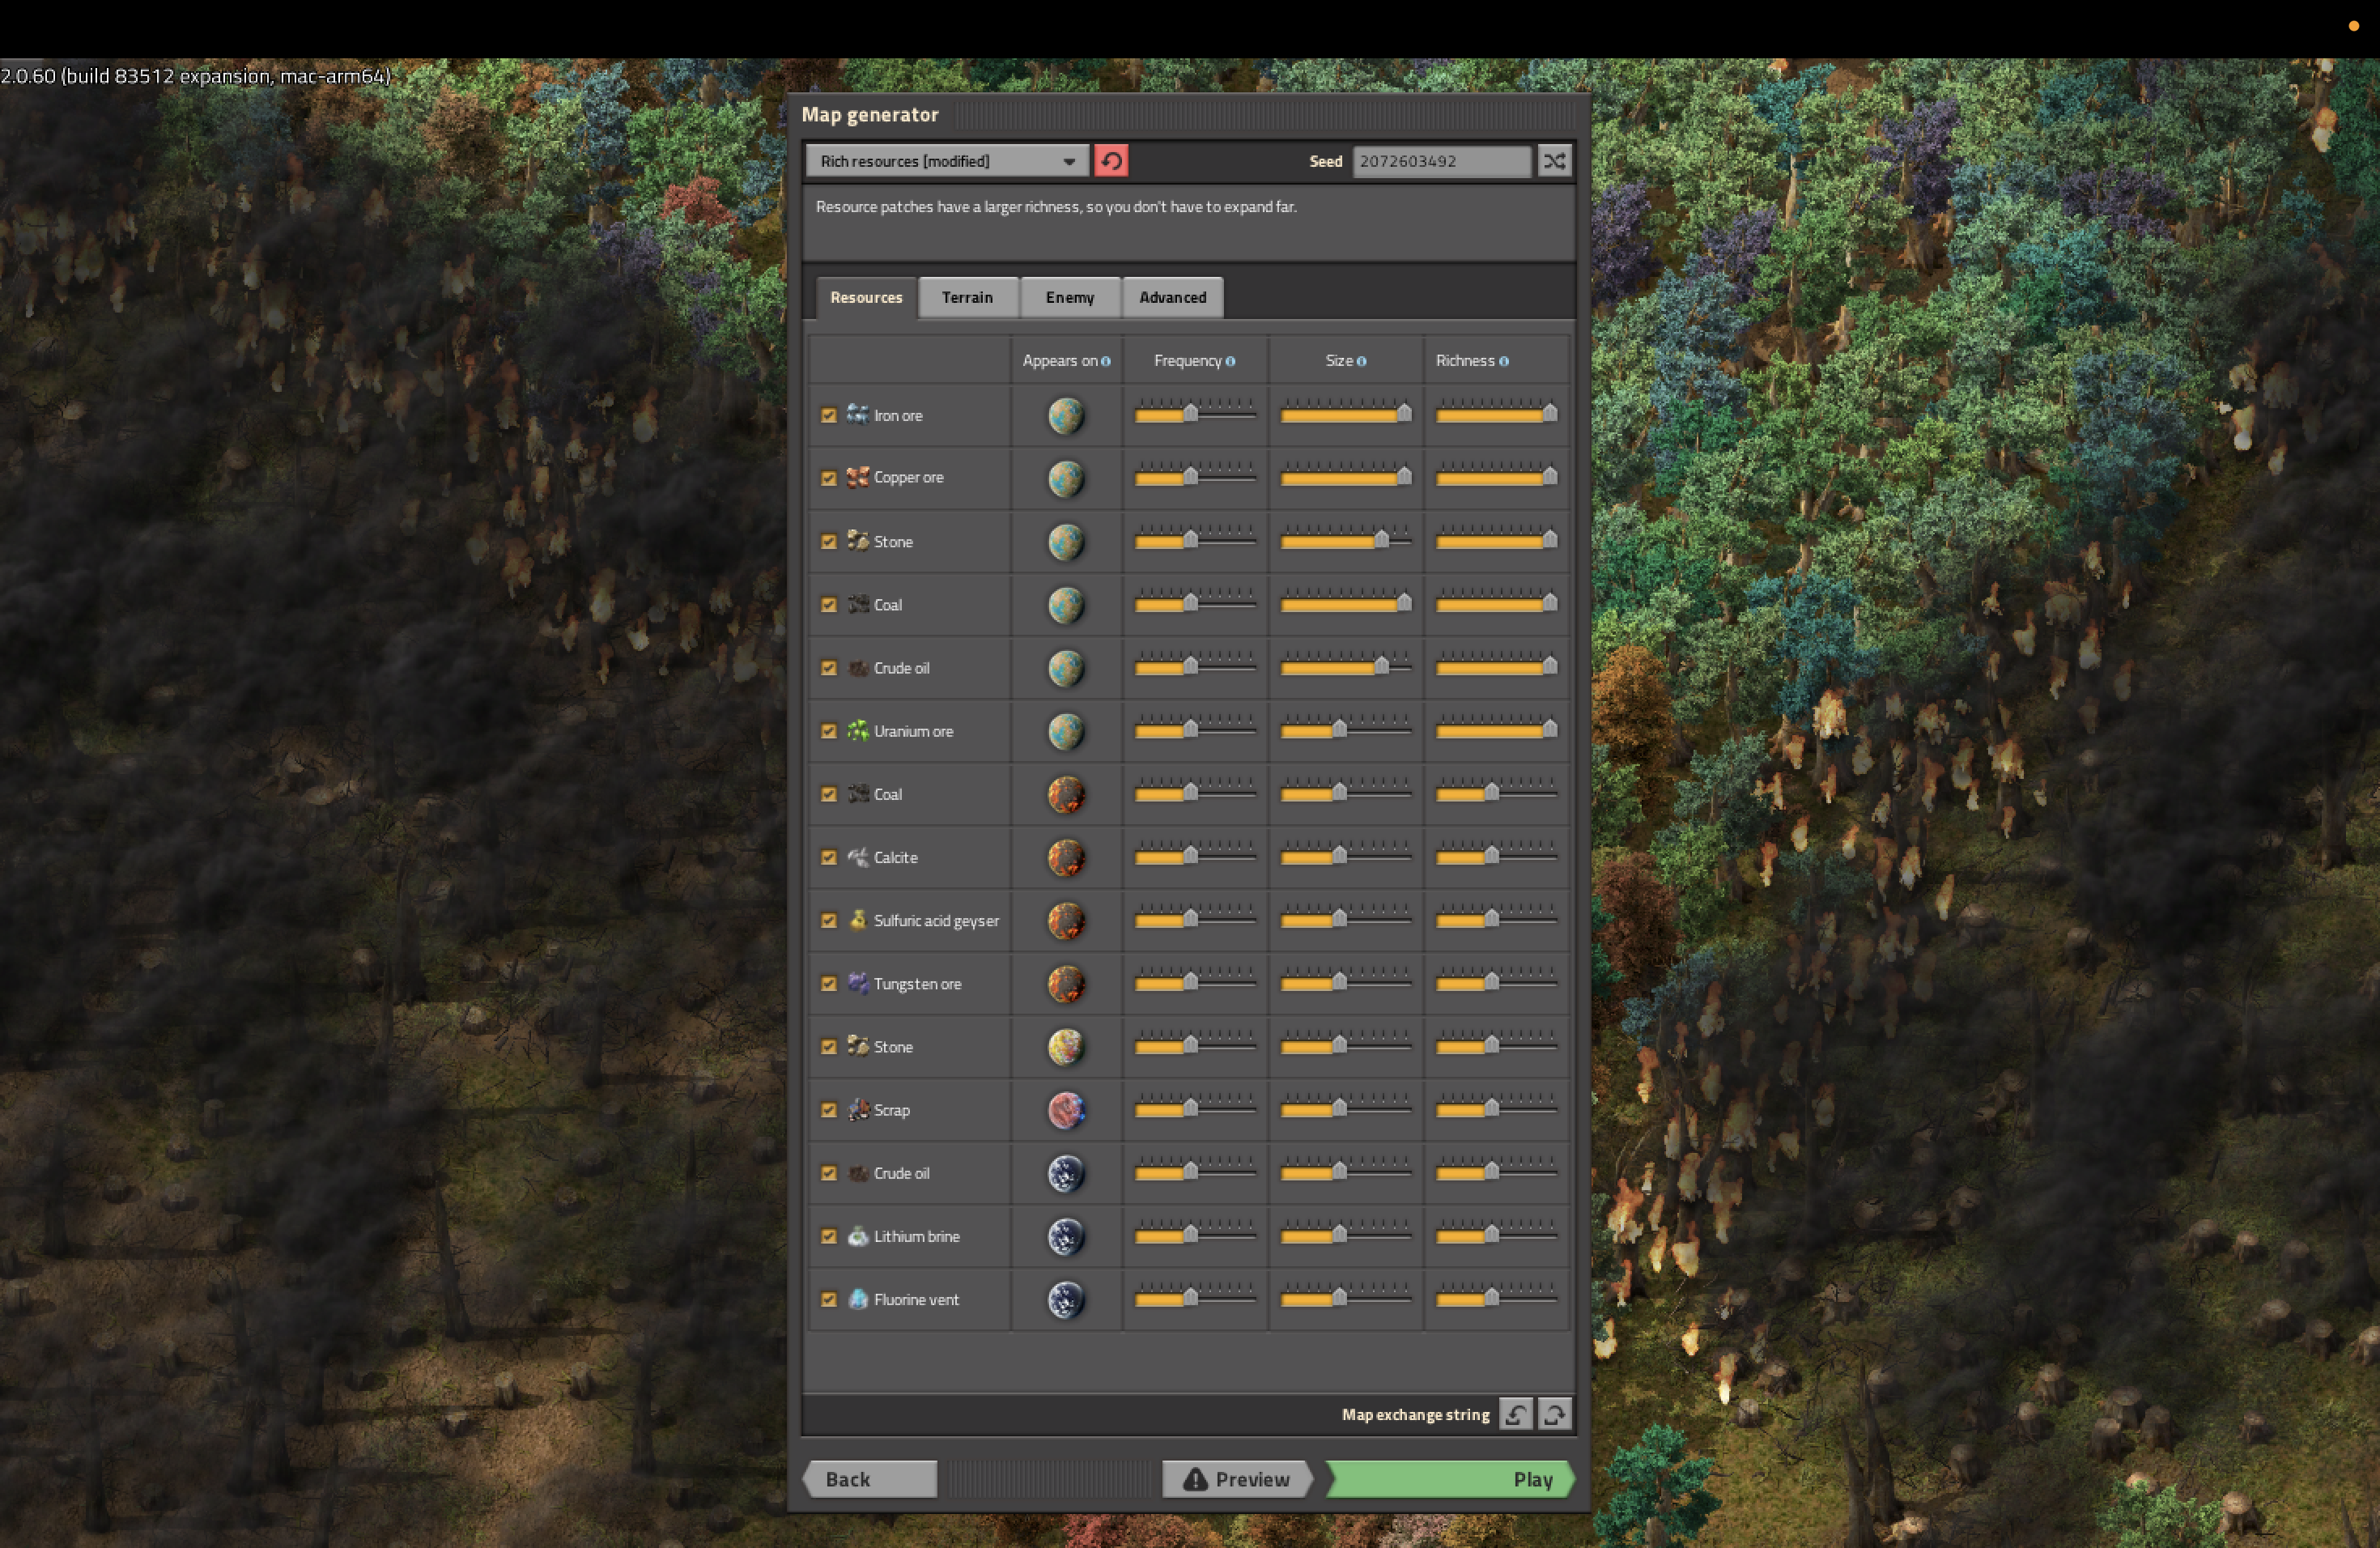Uncheck the Uranium ore resource
The width and height of the screenshot is (2380, 1548).
pos(828,731)
